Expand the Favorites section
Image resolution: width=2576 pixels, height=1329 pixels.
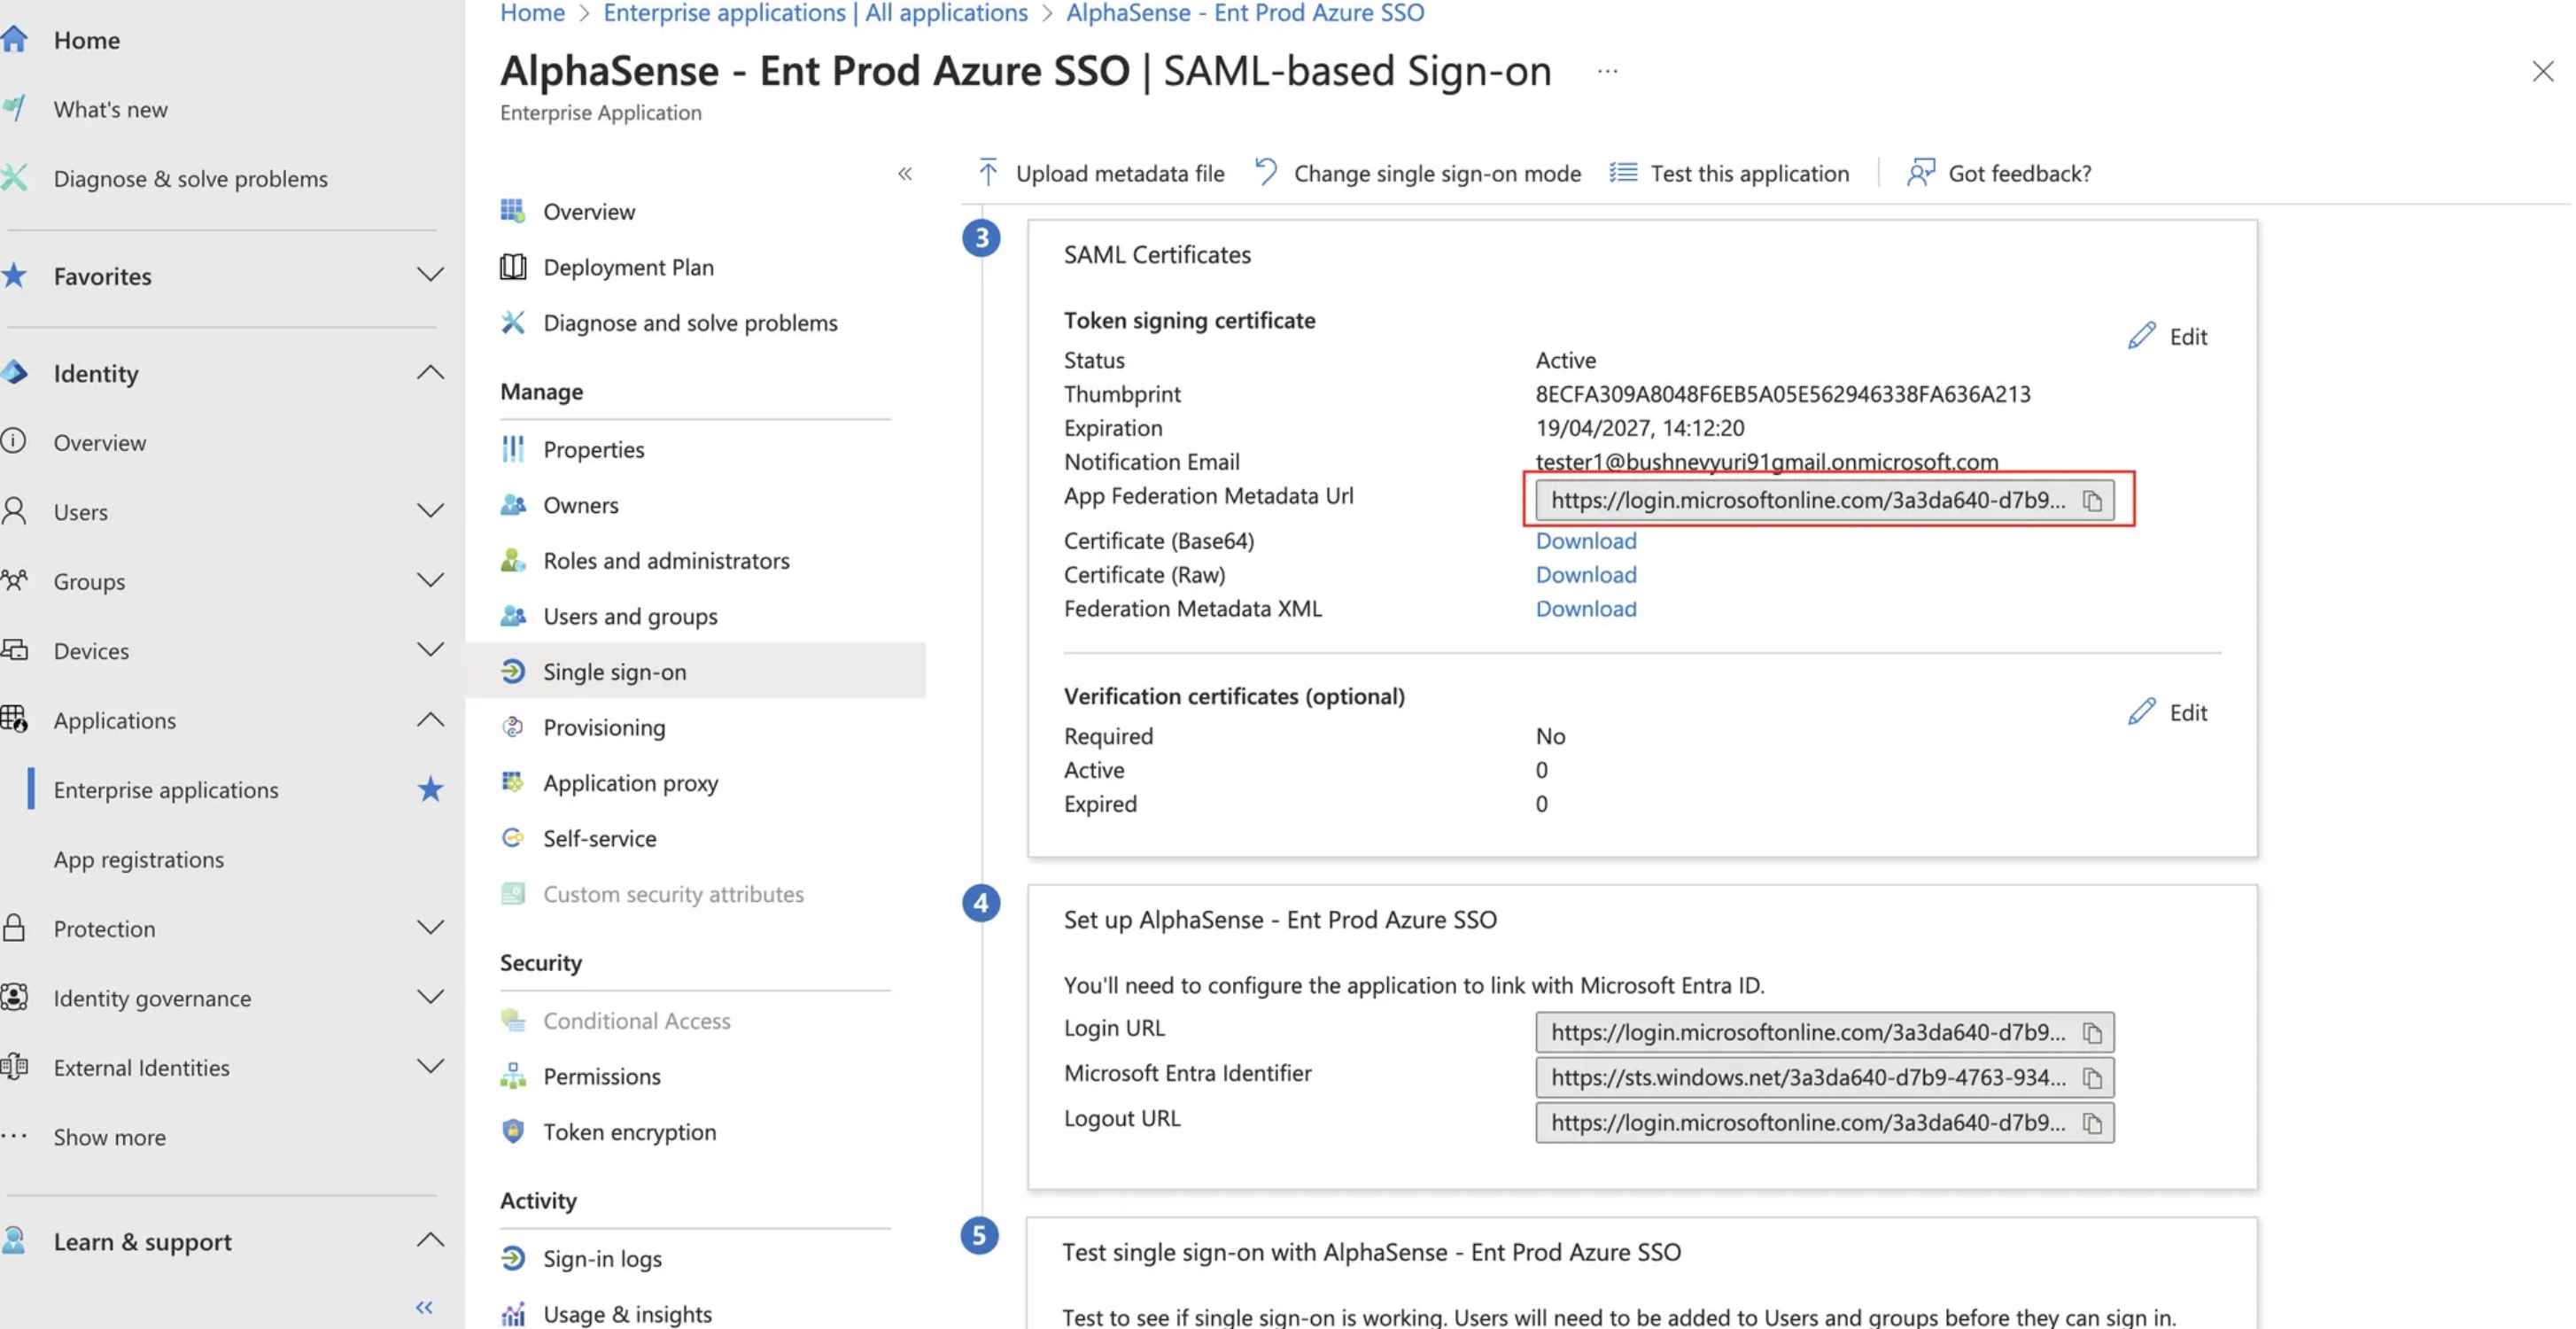pos(430,275)
